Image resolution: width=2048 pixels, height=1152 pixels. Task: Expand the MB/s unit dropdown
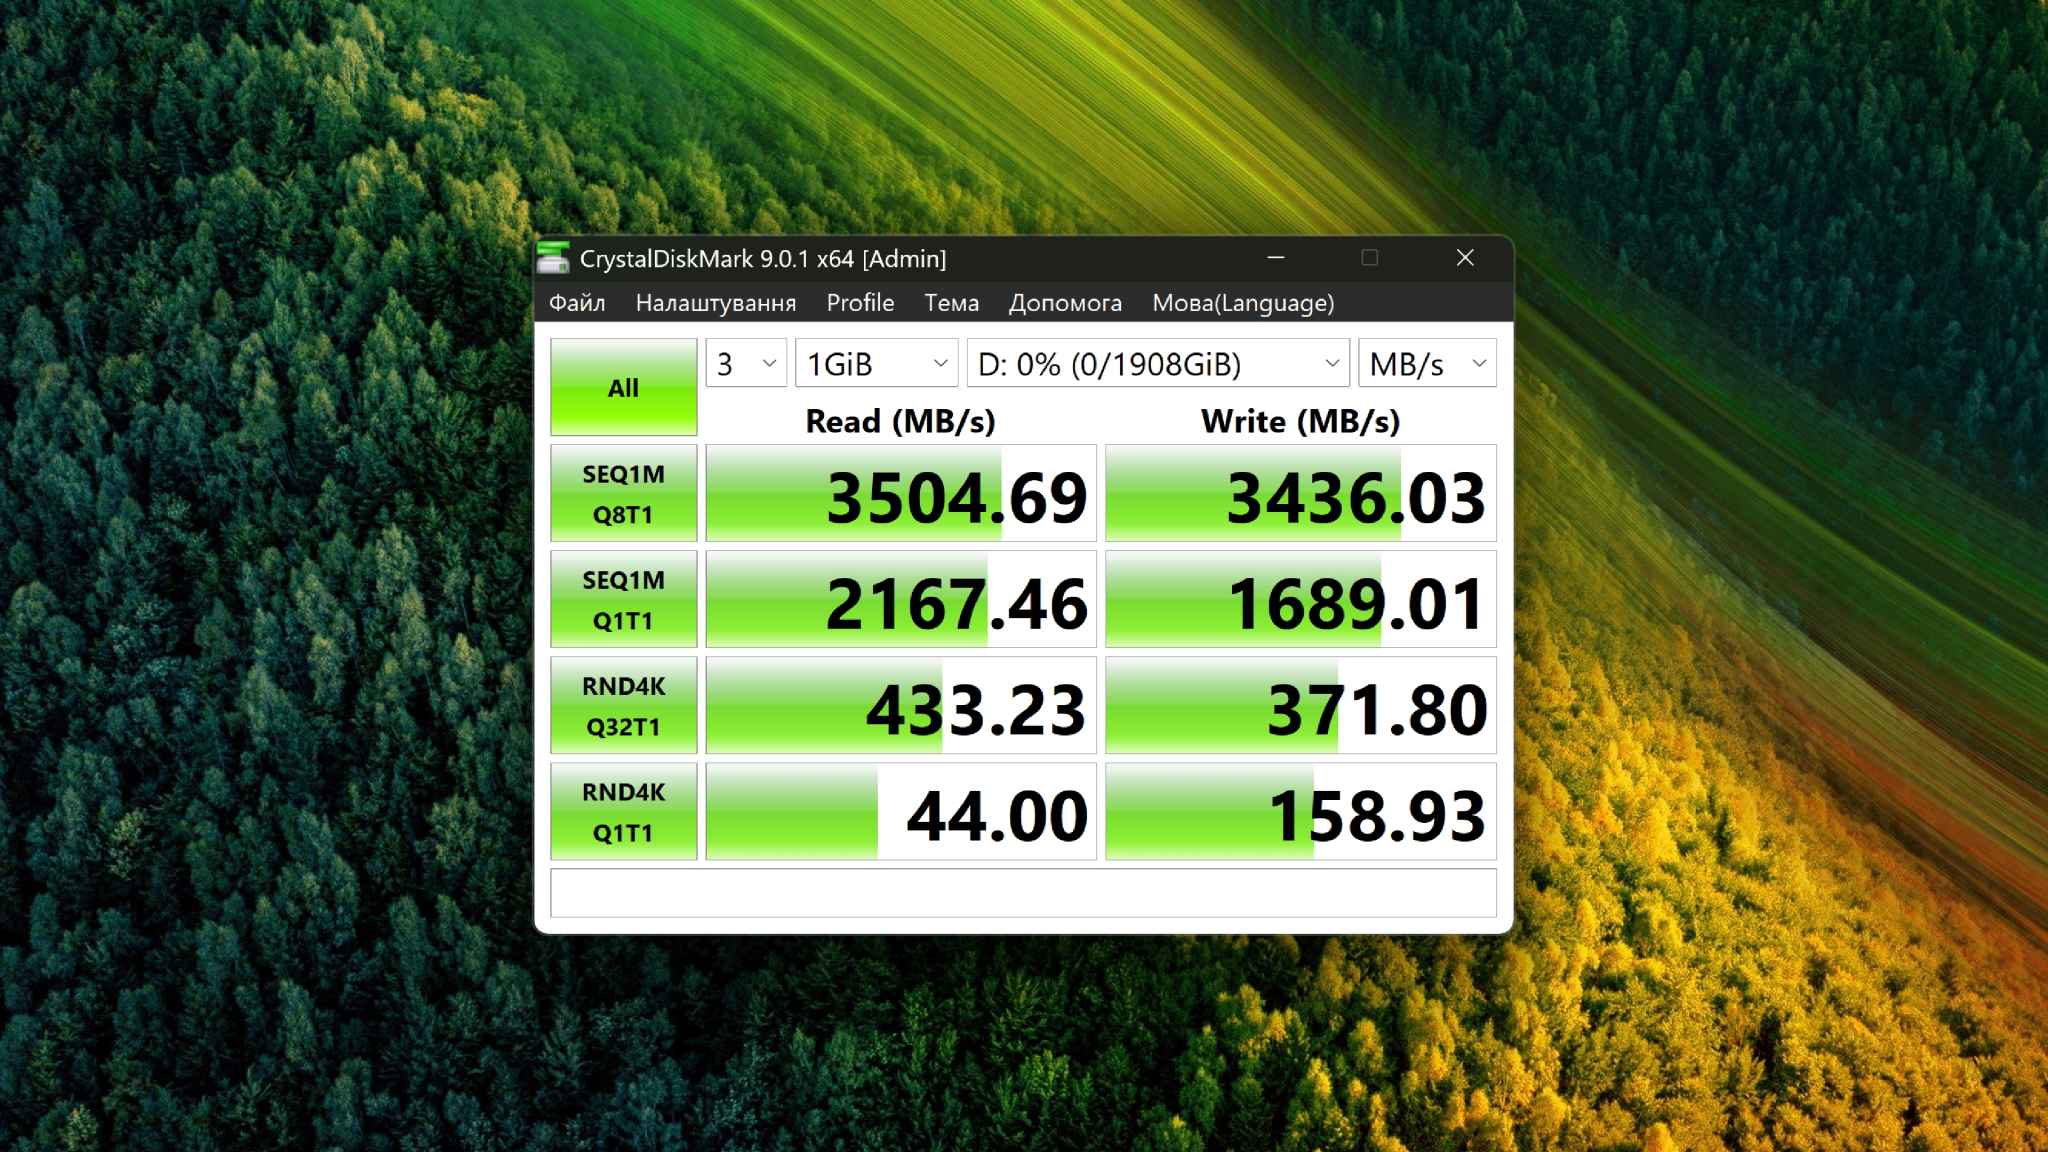[x=1427, y=364]
